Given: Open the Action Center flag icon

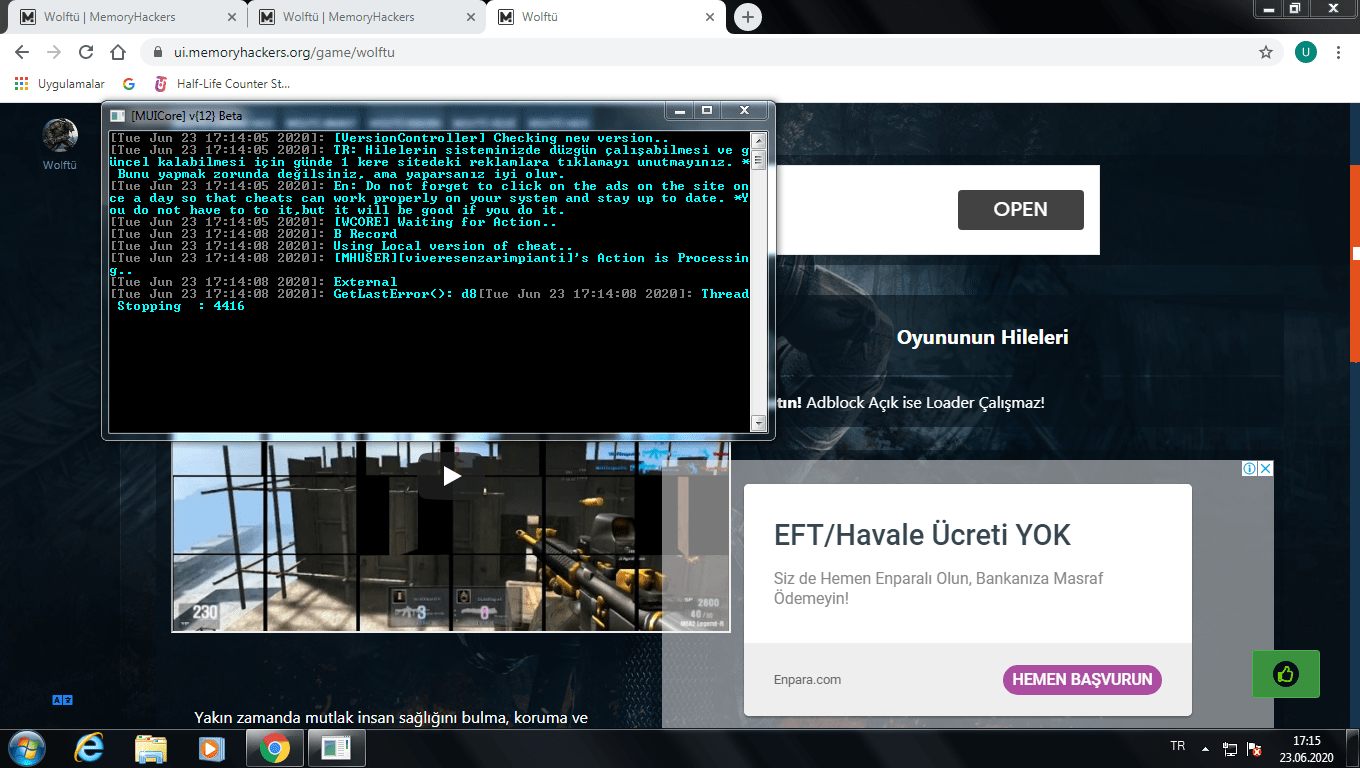Looking at the screenshot, I should [x=1255, y=749].
